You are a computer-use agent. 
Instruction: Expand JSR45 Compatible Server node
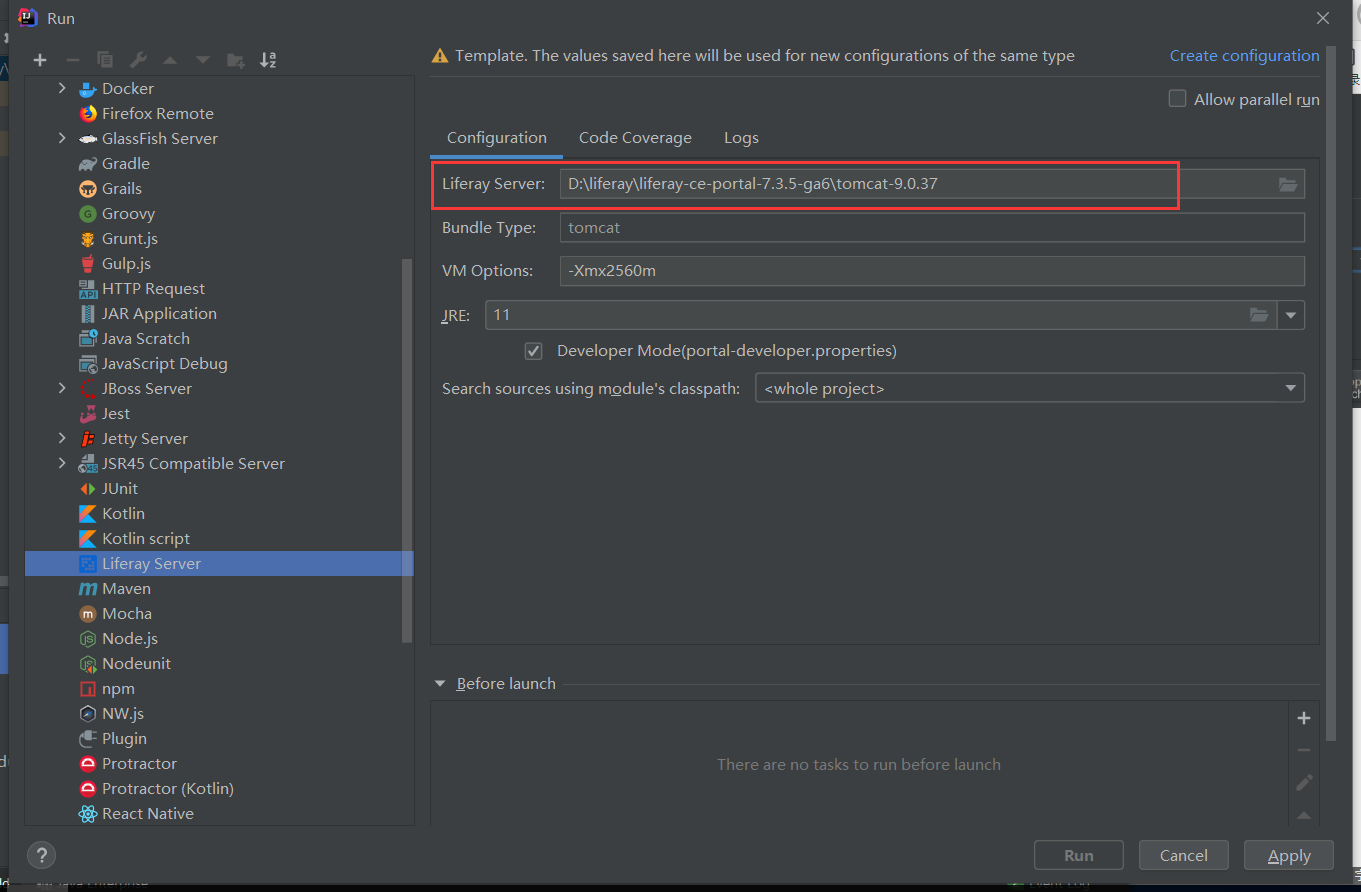pyautogui.click(x=62, y=463)
